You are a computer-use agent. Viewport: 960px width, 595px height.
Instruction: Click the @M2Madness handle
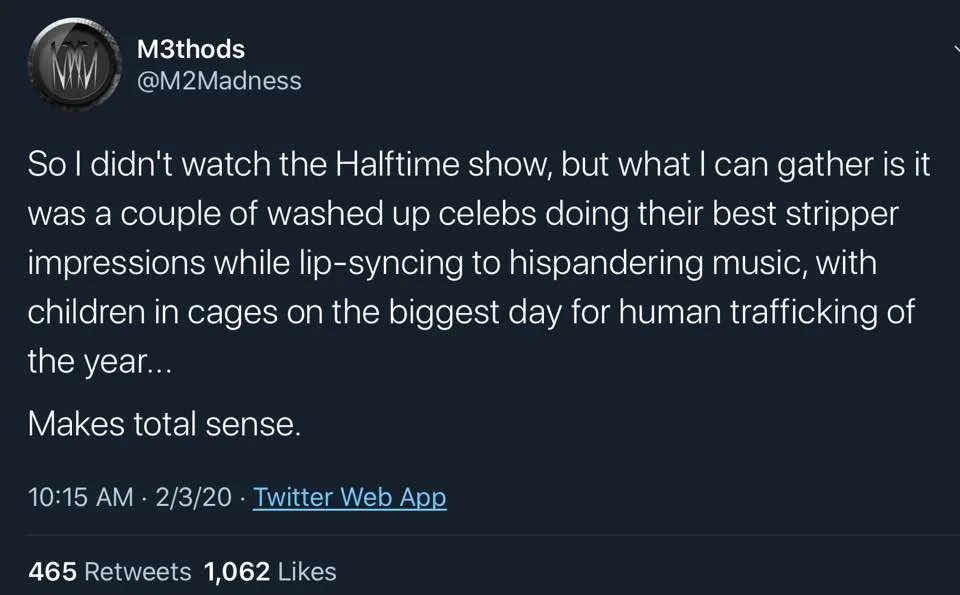point(219,81)
